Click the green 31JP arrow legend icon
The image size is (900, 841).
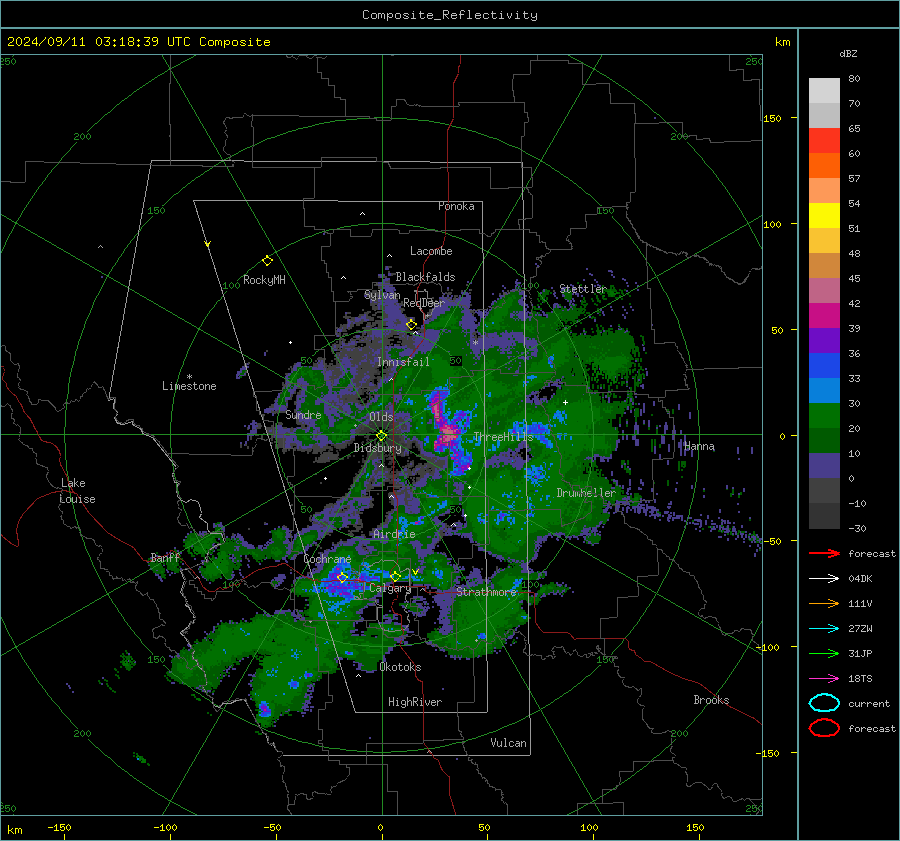(x=824, y=653)
